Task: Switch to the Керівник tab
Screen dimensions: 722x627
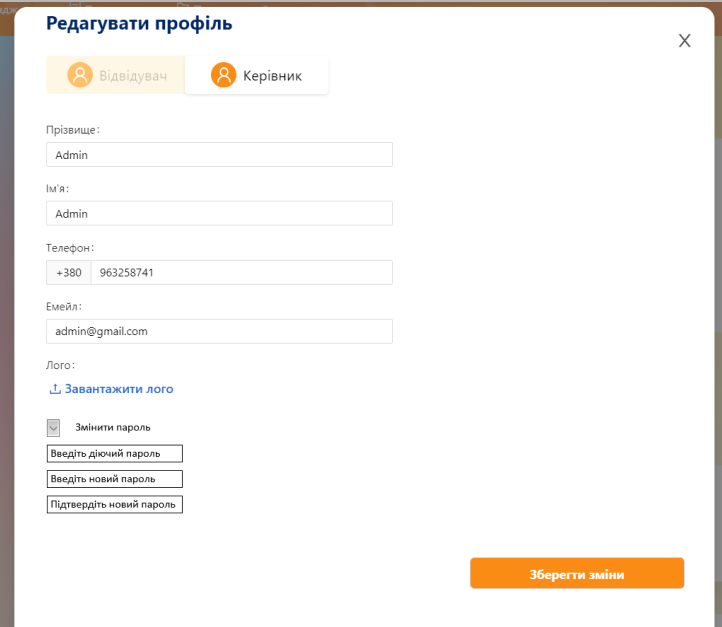Action: pyautogui.click(x=256, y=75)
